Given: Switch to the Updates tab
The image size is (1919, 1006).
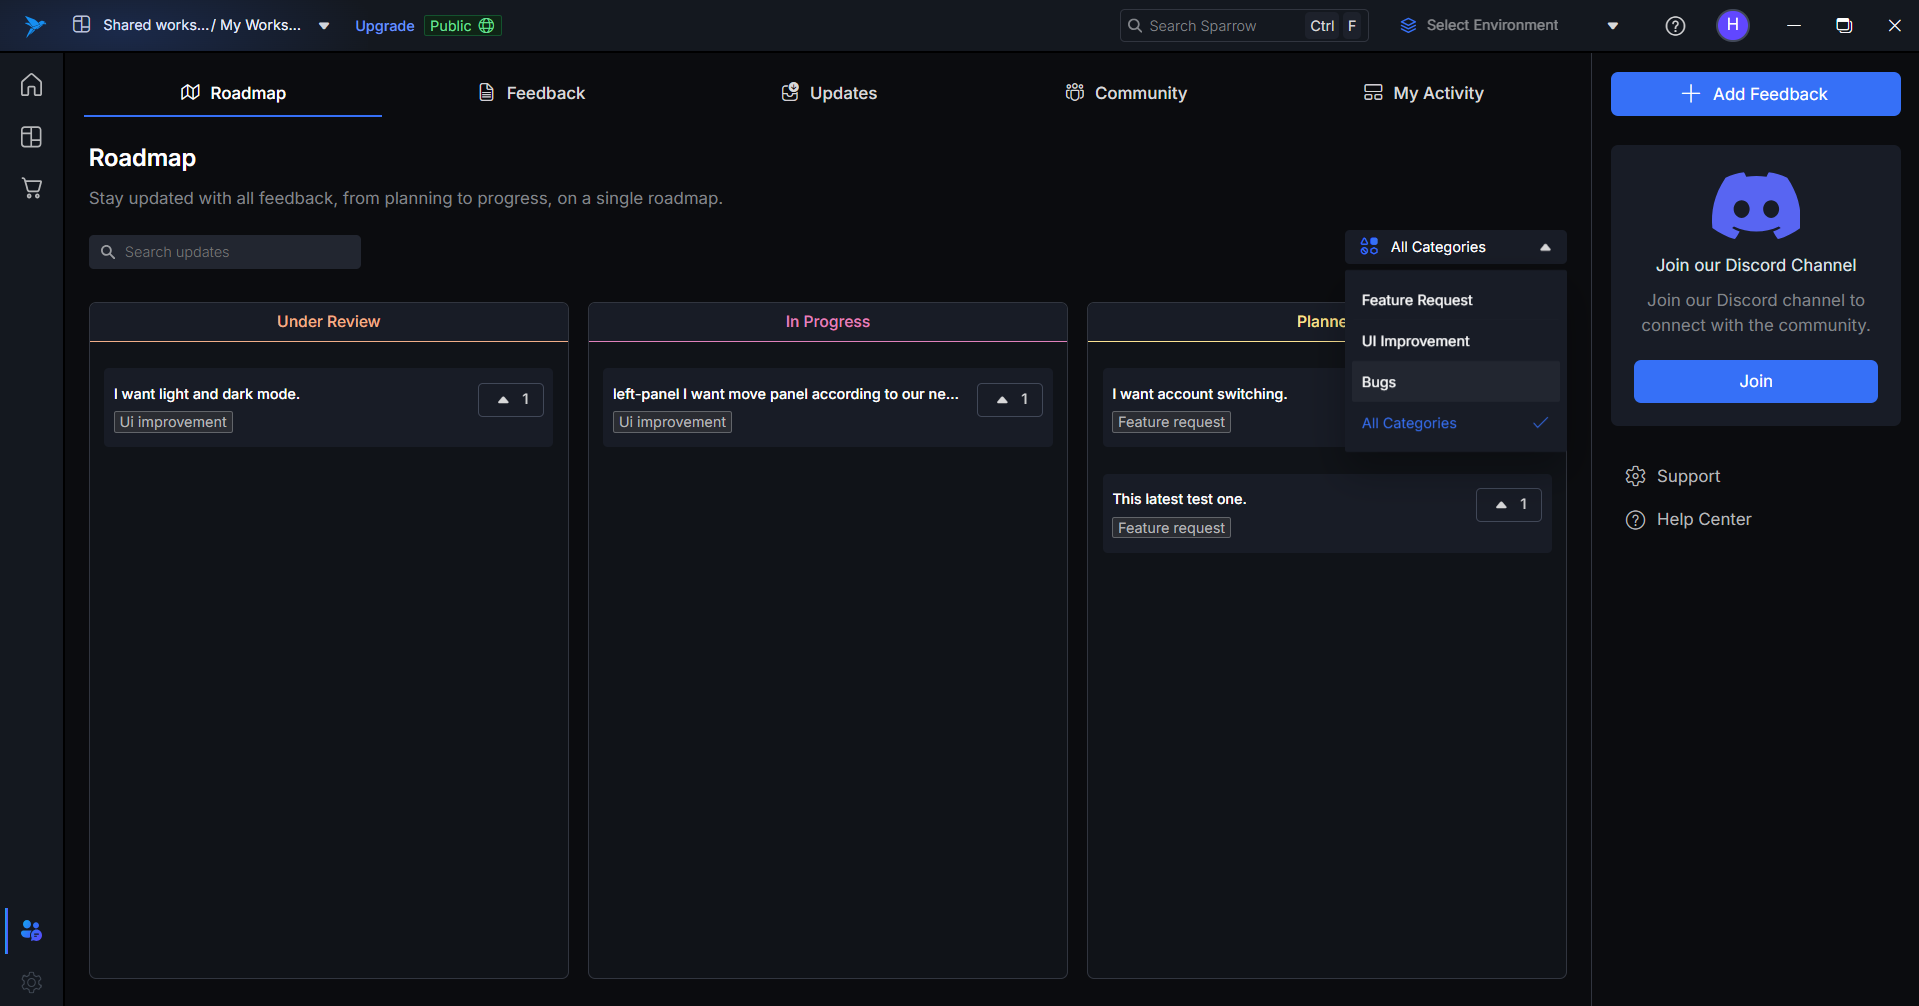Looking at the screenshot, I should coord(829,93).
